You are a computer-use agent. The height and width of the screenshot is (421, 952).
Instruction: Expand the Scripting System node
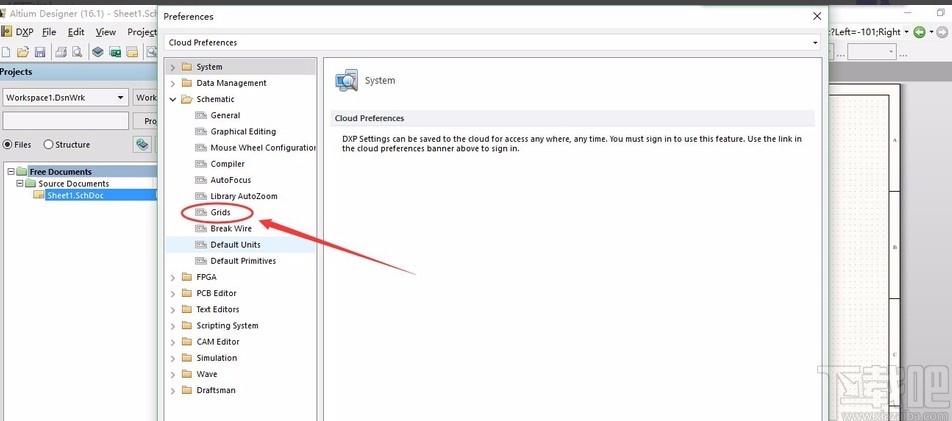173,326
